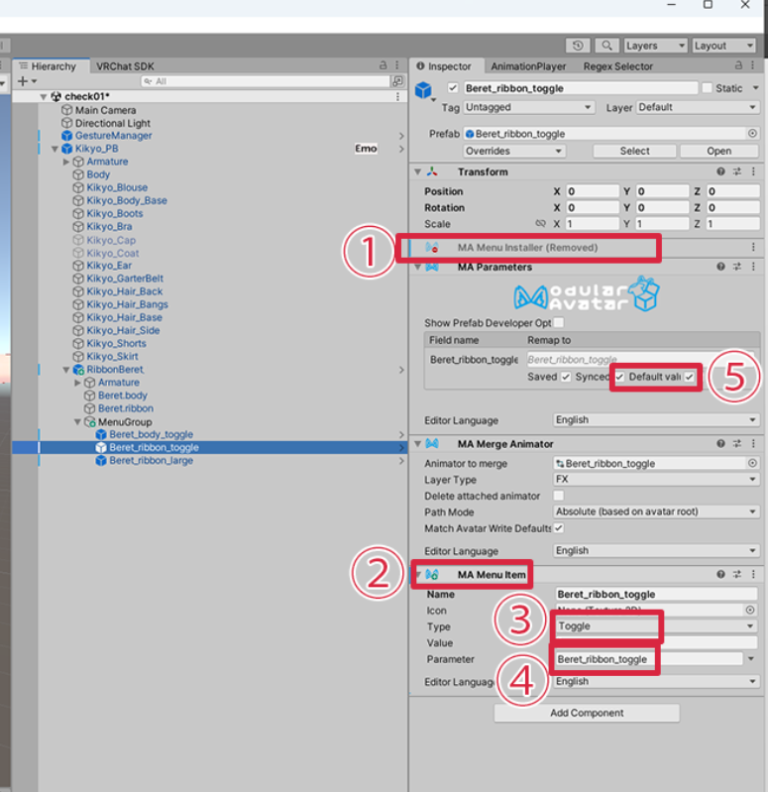Open the Layer Type FX dropdown
Screen dimensions: 768x792
(656, 479)
